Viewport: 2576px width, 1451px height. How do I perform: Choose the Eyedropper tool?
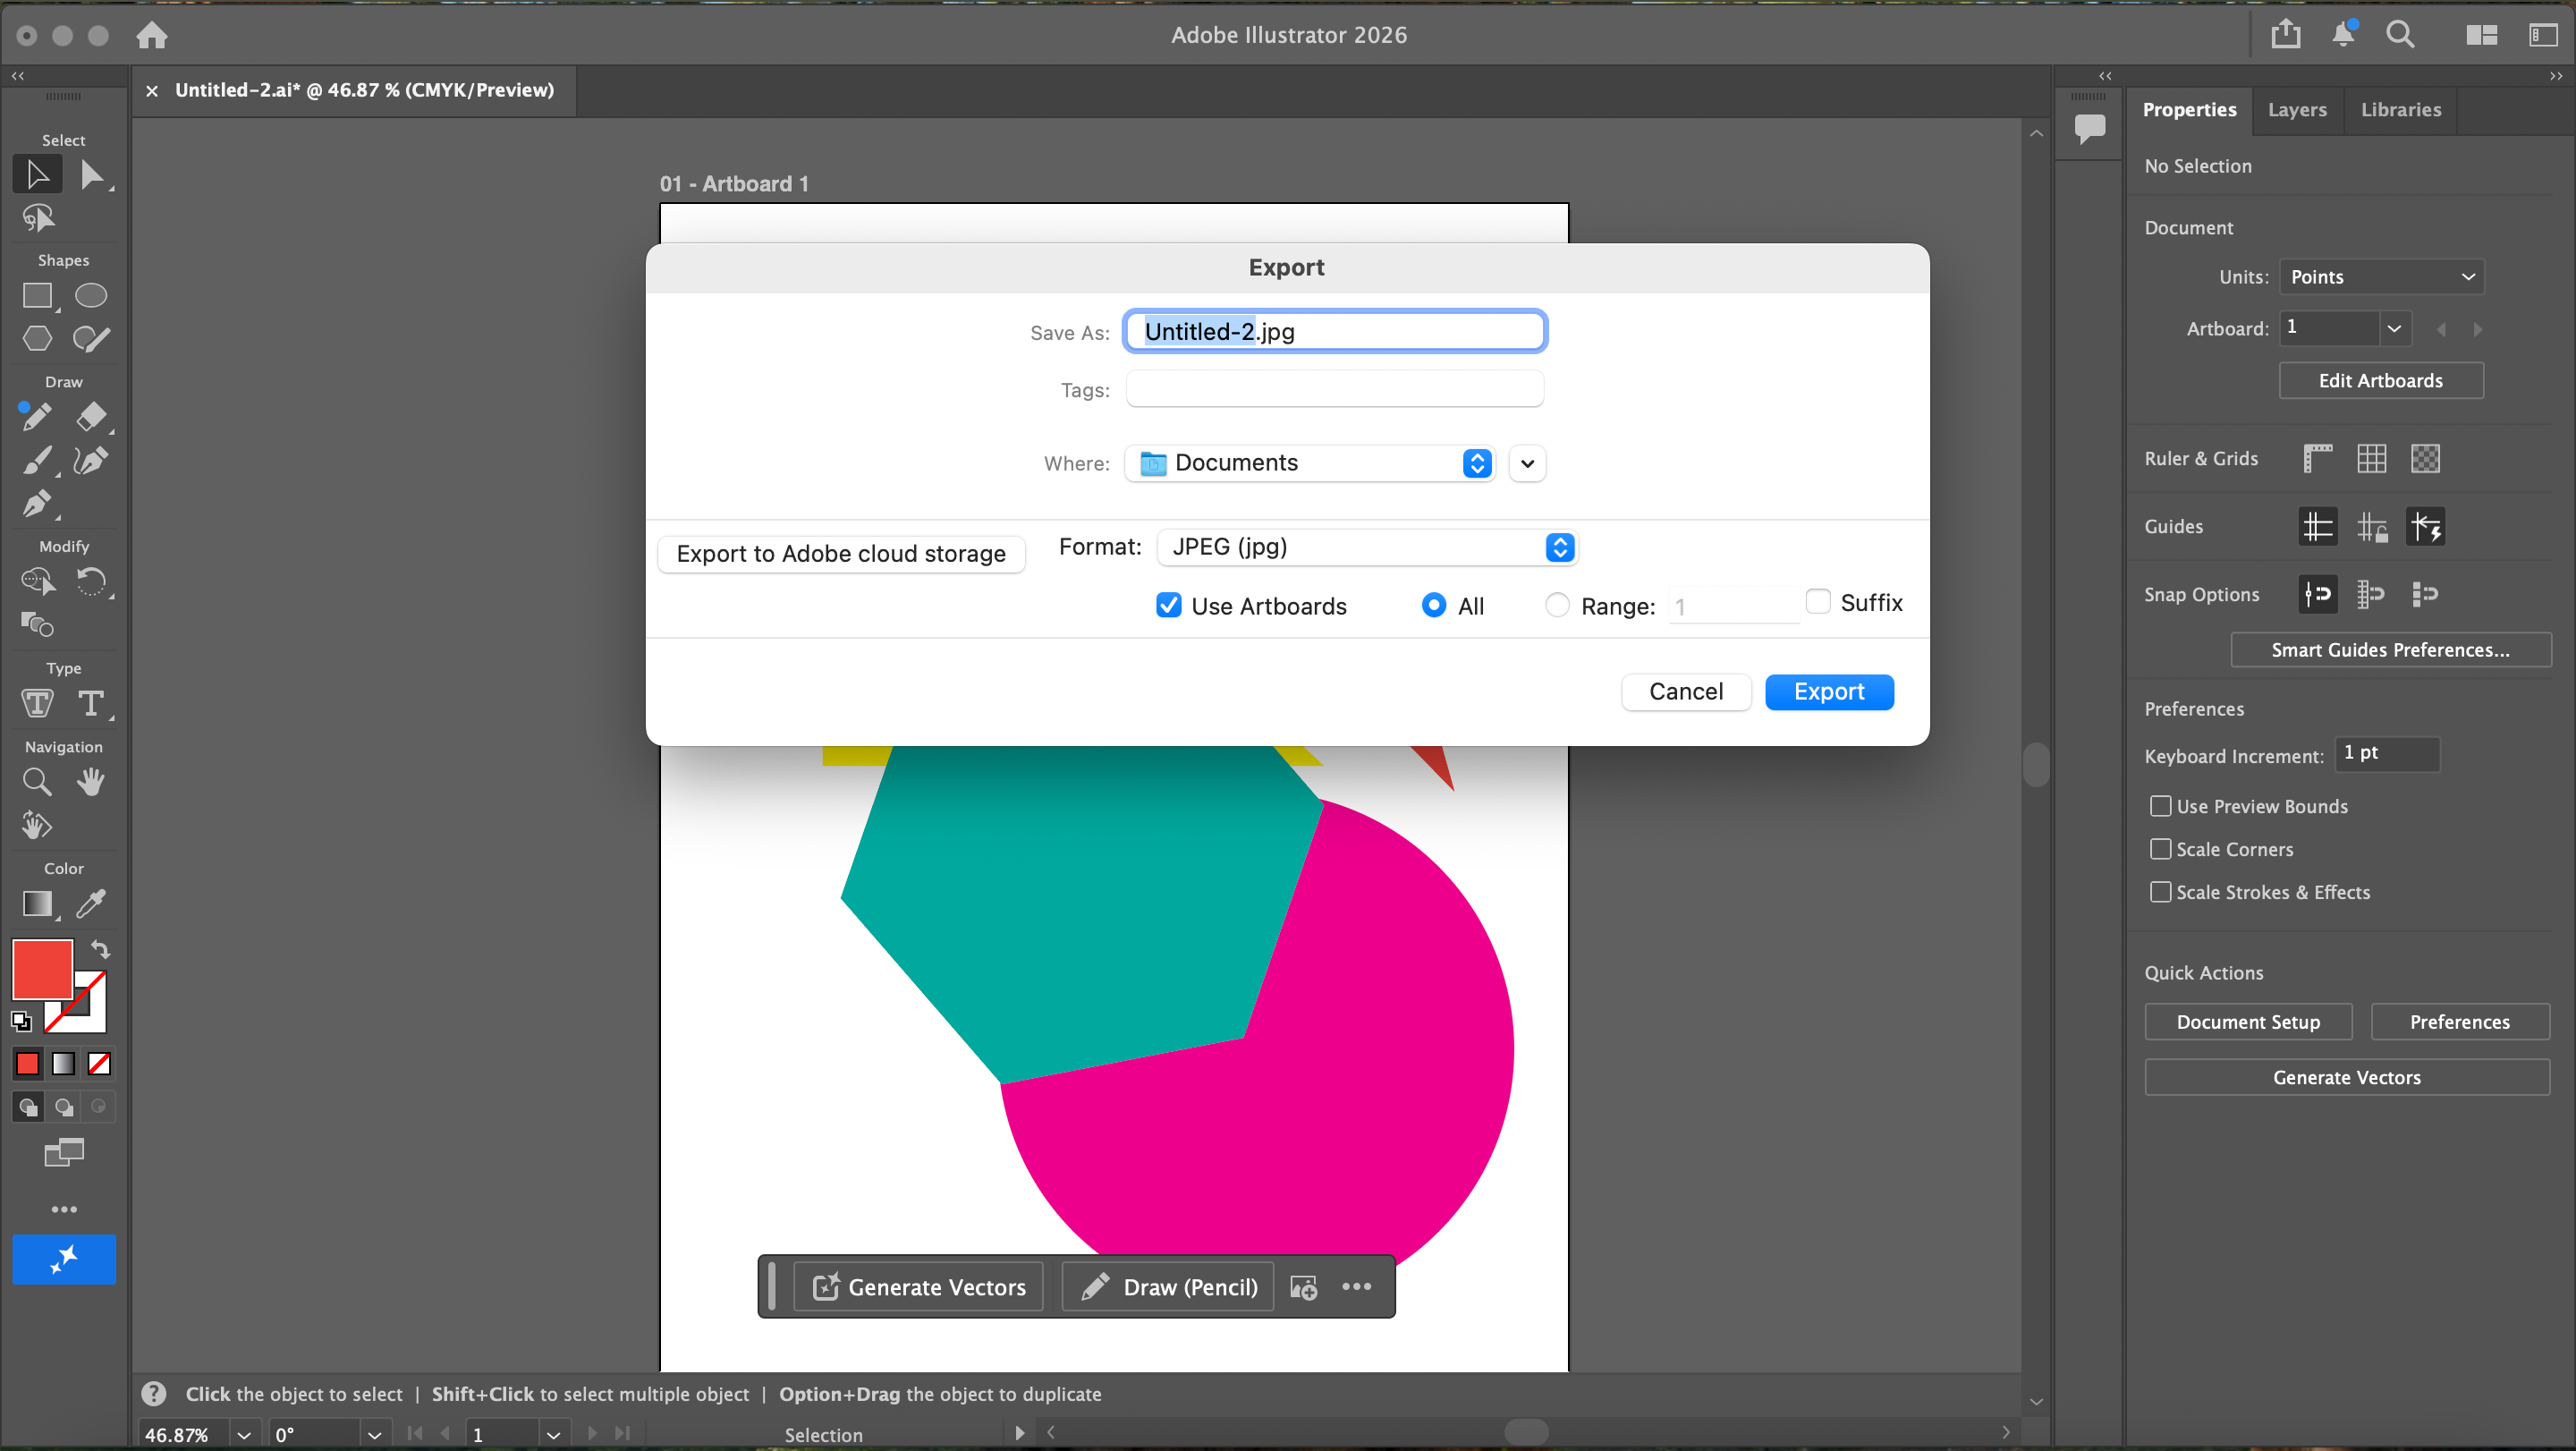click(x=91, y=903)
